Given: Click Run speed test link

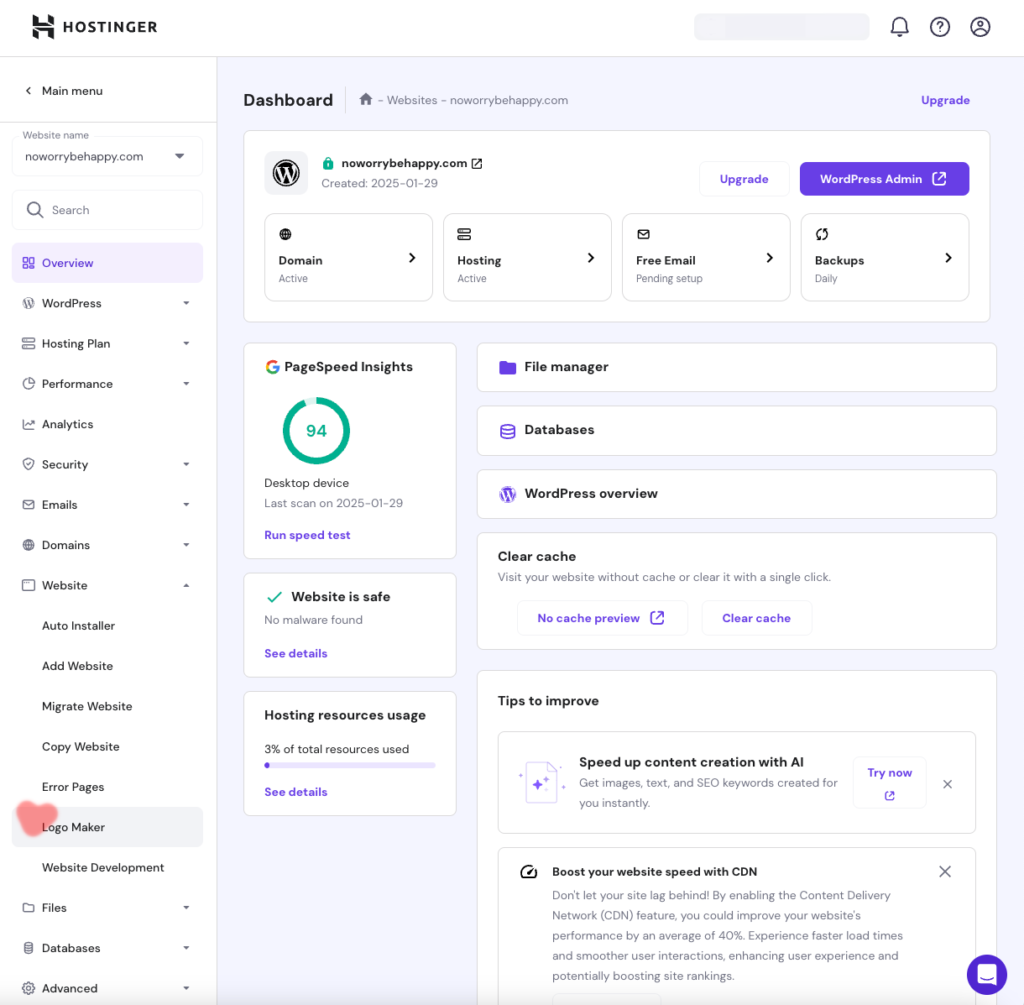Looking at the screenshot, I should pyautogui.click(x=307, y=535).
